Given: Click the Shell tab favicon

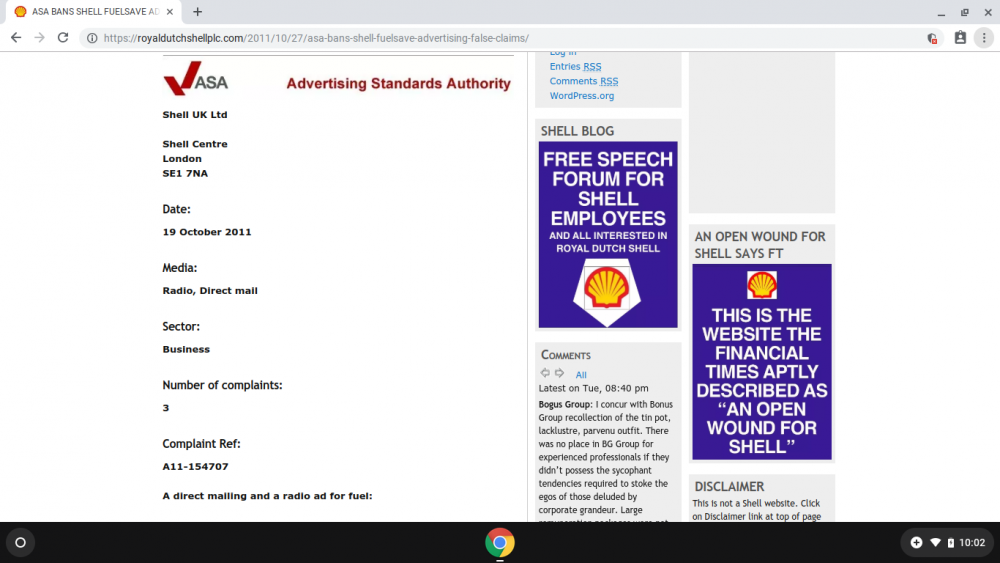Looking at the screenshot, I should coord(20,11).
